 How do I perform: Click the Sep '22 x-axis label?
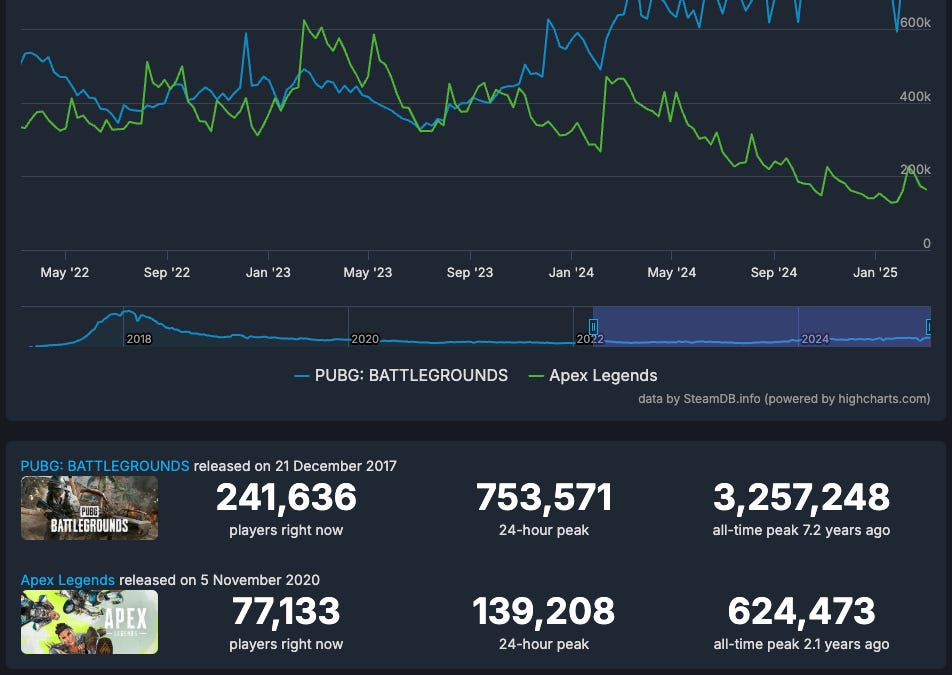click(167, 273)
